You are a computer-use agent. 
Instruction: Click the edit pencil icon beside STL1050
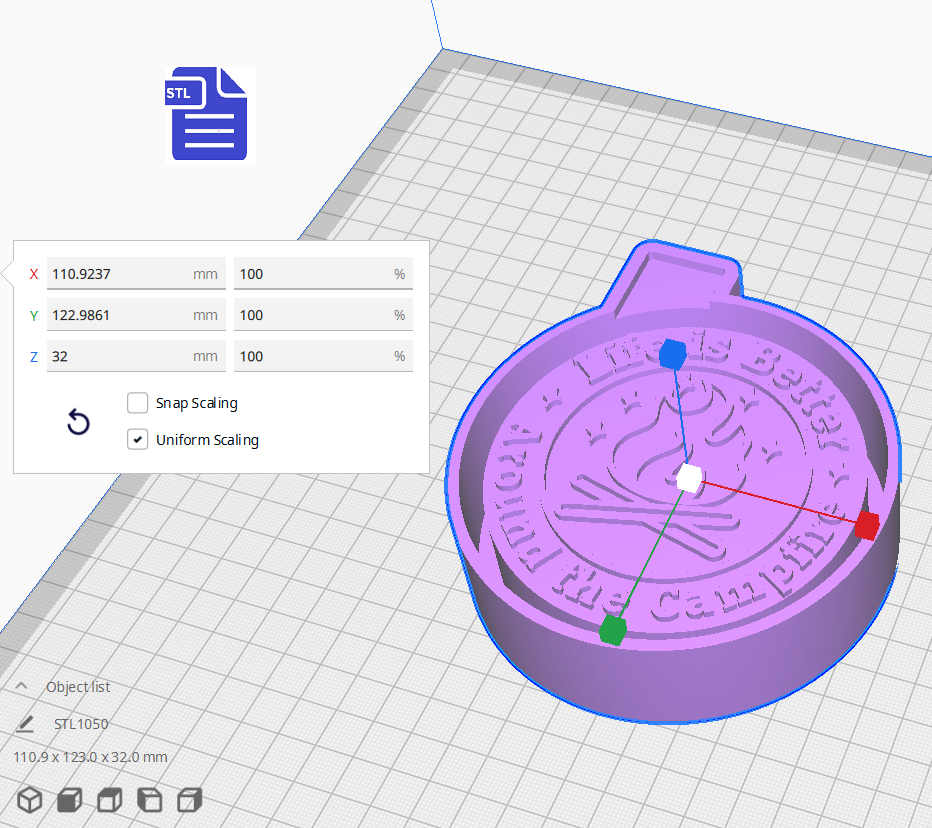pyautogui.click(x=25, y=723)
